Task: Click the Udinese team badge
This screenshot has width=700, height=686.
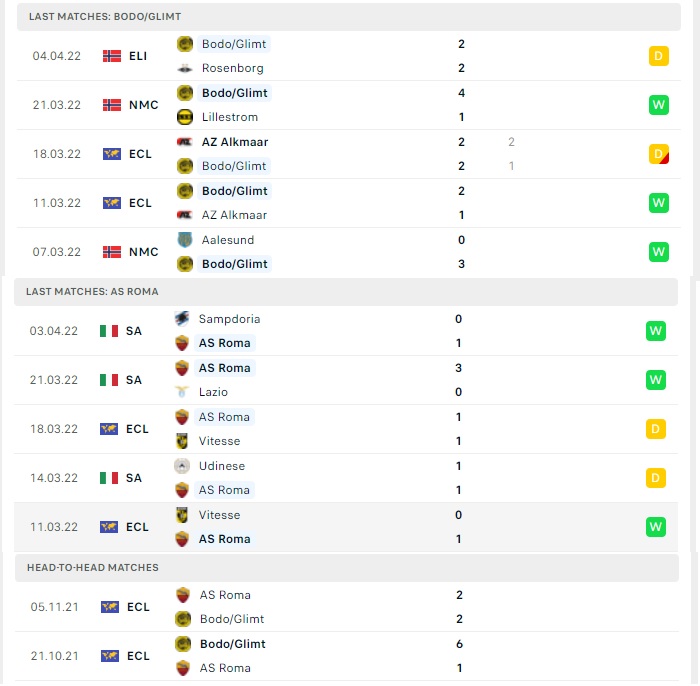Action: 182,466
